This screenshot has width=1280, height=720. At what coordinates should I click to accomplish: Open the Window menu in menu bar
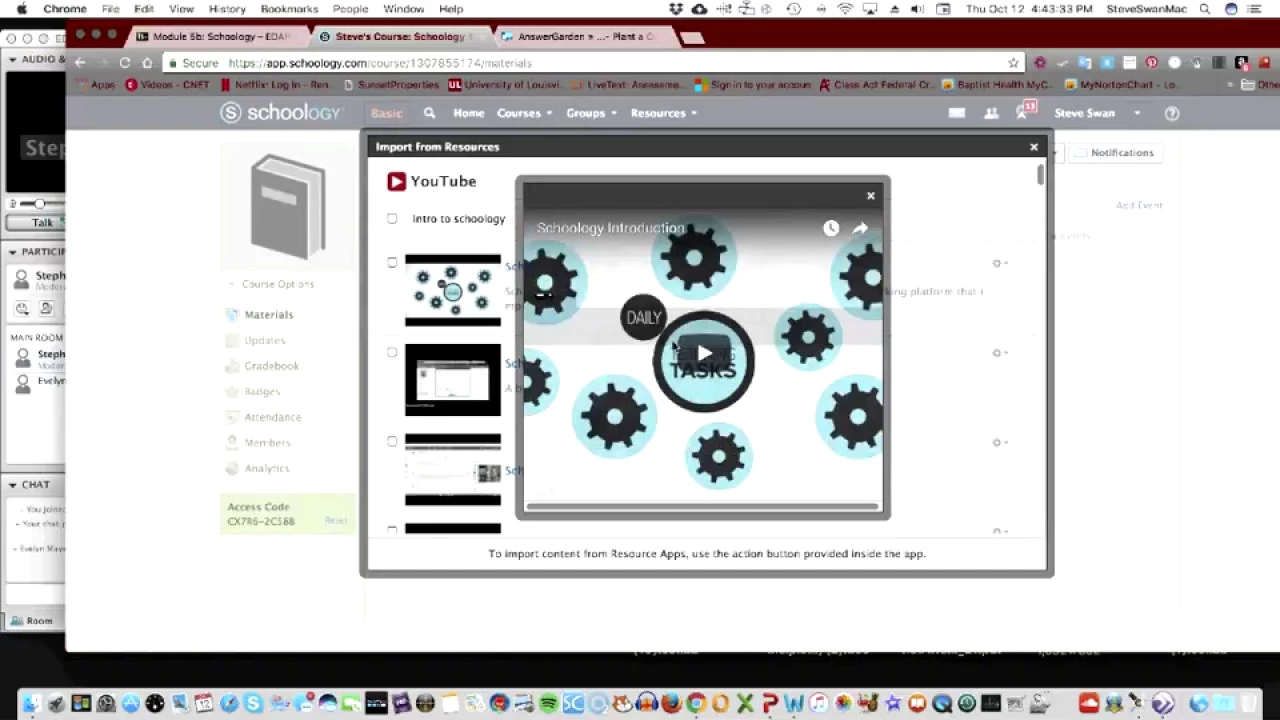tap(404, 9)
